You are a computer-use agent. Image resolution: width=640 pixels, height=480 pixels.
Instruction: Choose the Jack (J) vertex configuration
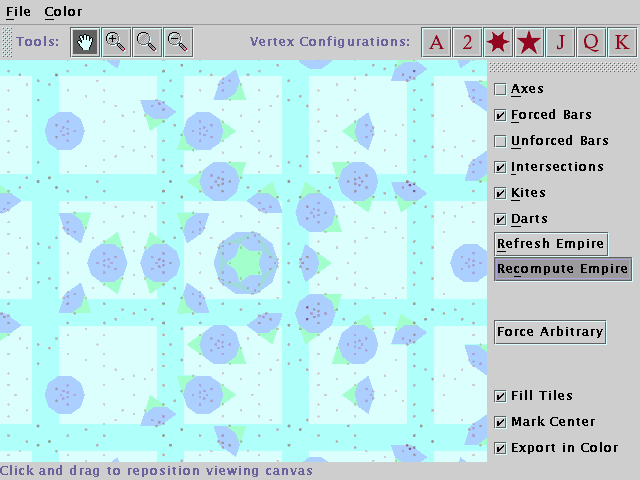pos(560,42)
